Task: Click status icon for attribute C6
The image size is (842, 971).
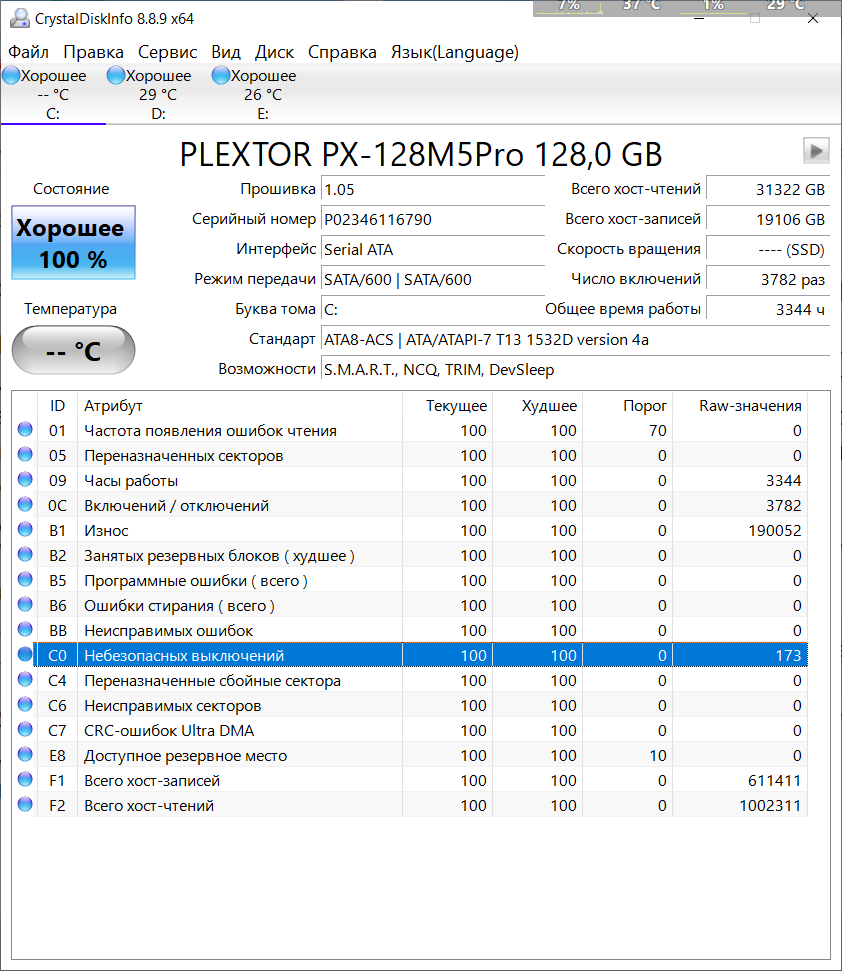Action: (25, 704)
